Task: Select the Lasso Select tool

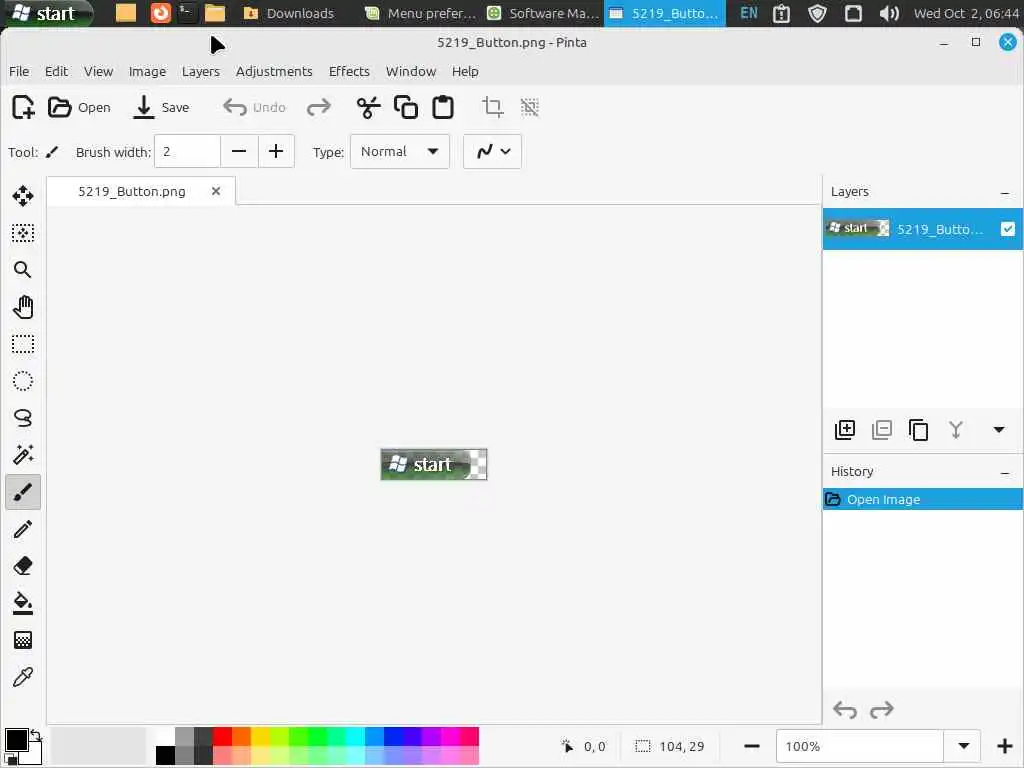Action: 23,418
